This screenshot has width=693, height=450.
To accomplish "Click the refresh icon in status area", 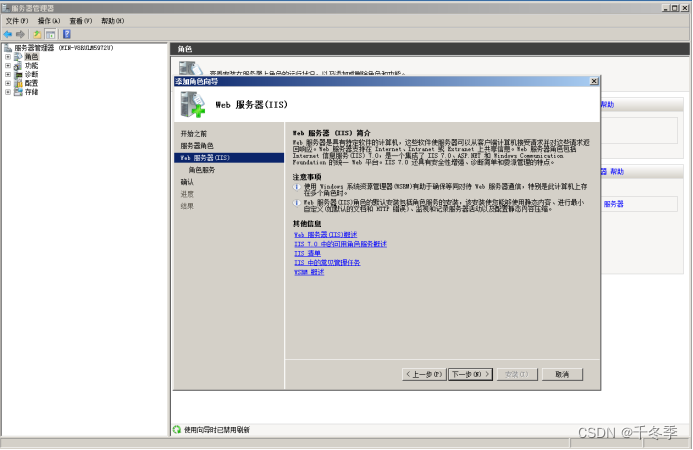I will [x=177, y=429].
